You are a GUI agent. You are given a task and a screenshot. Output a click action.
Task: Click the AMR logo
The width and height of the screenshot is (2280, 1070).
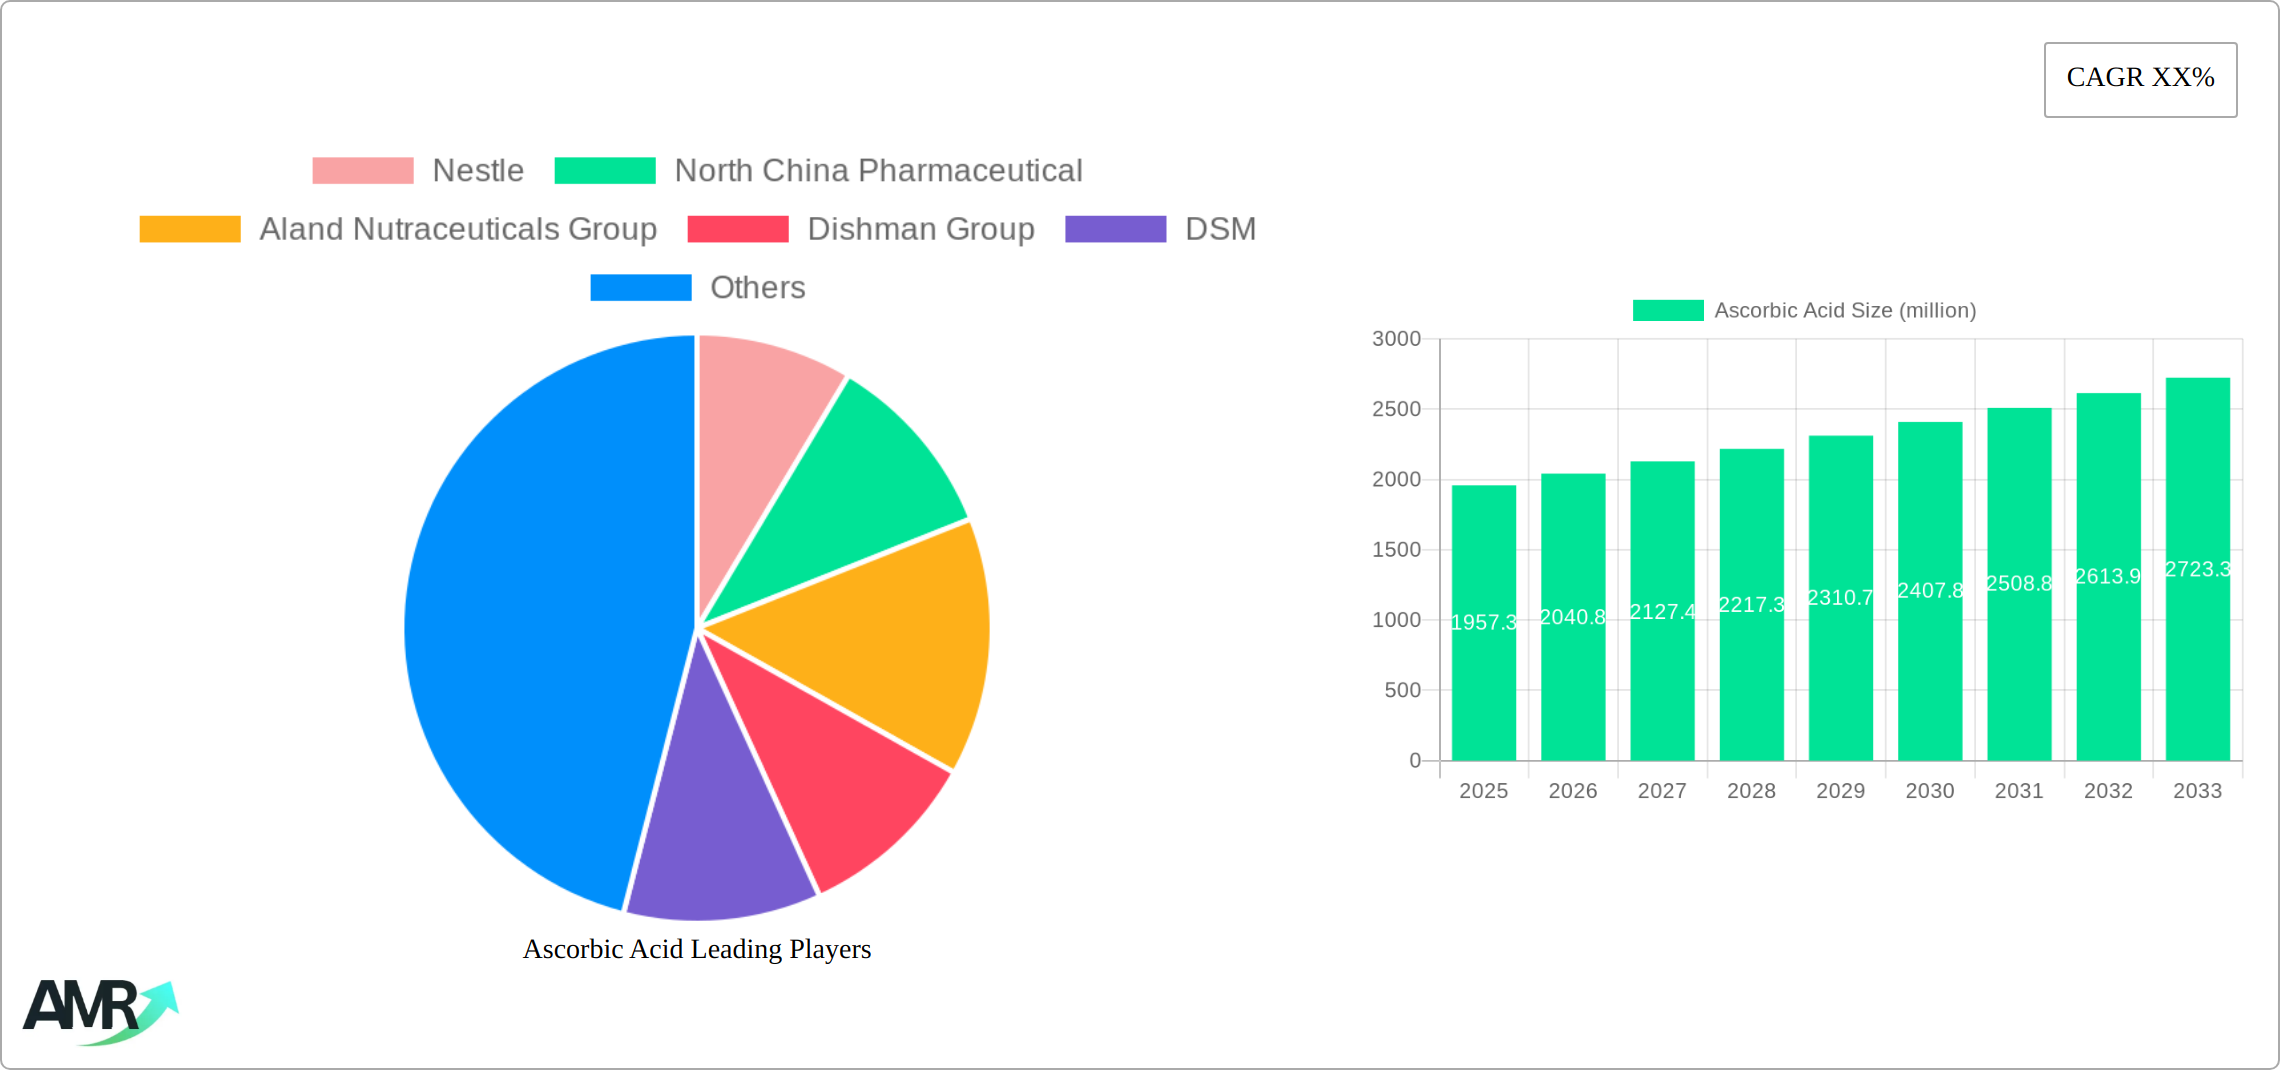100,1012
